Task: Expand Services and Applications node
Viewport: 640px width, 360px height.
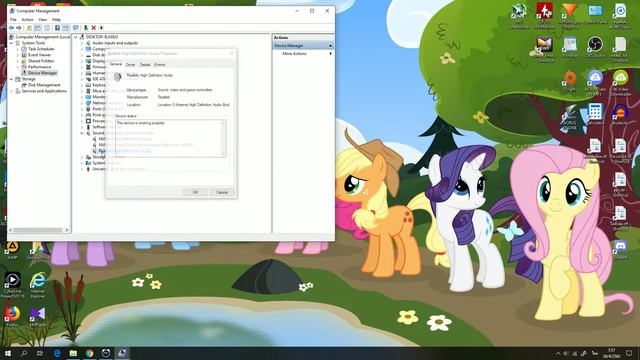Action: pos(11,91)
